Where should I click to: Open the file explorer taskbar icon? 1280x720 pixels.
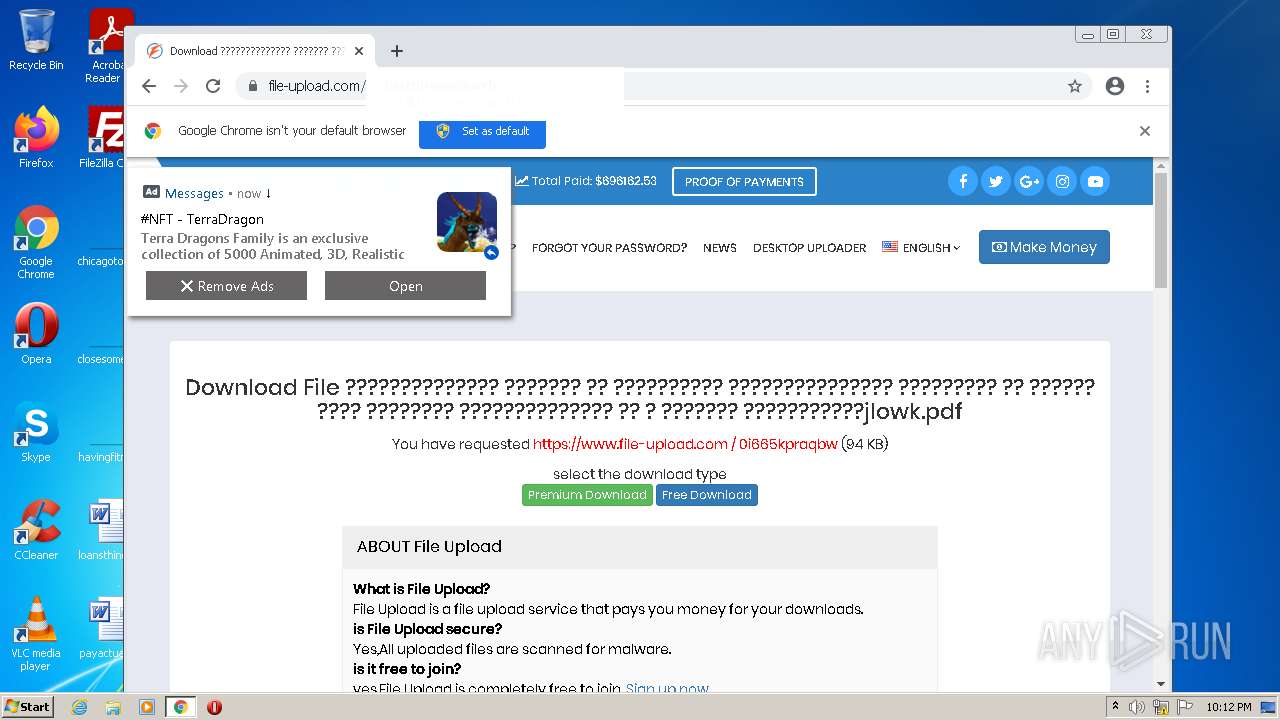pyautogui.click(x=113, y=707)
